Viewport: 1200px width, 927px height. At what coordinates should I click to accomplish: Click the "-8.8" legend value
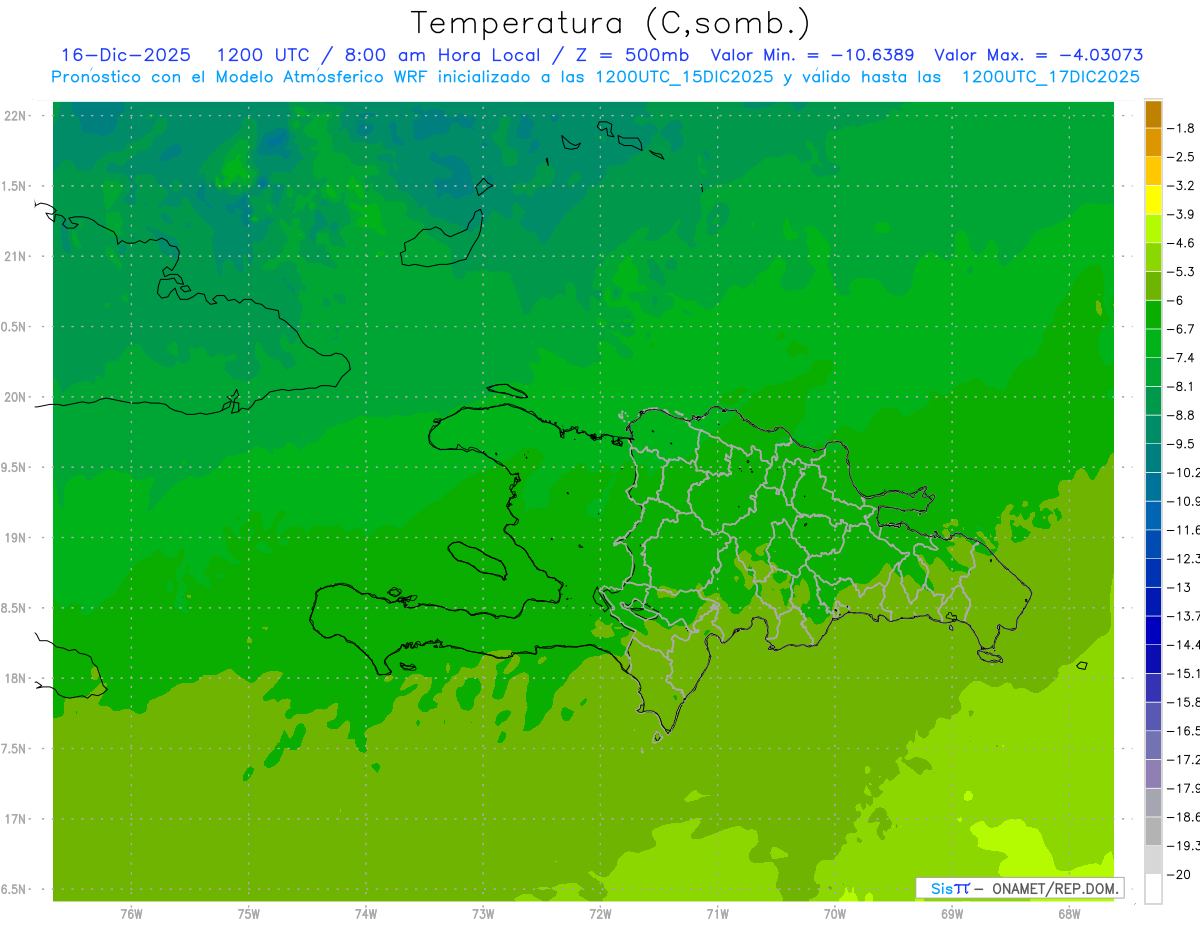click(1183, 415)
